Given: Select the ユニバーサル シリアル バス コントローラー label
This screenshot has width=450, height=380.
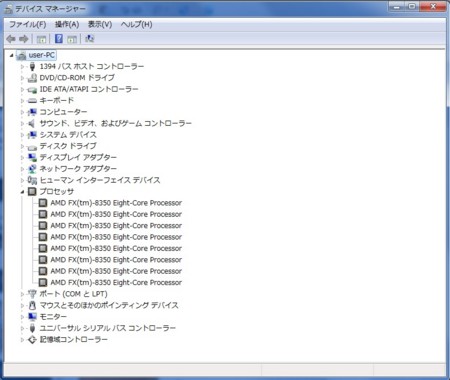Looking at the screenshot, I should tap(107, 328).
